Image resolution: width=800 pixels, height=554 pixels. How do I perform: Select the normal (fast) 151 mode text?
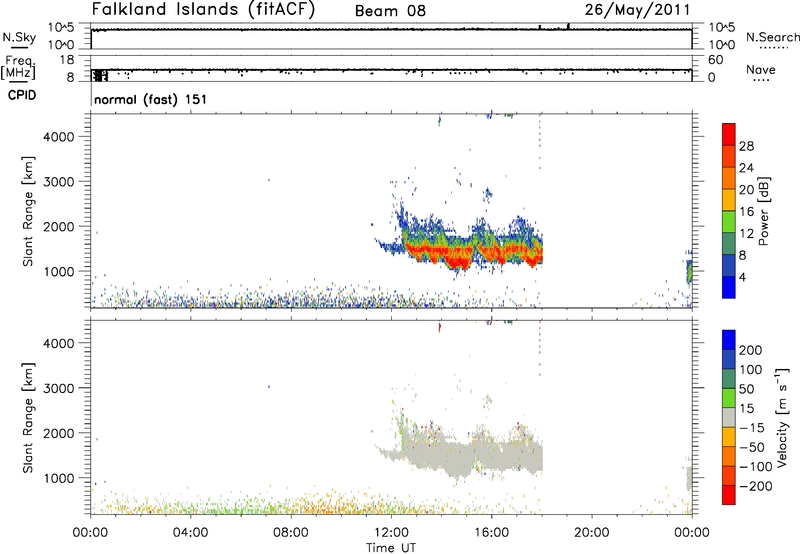click(x=144, y=100)
